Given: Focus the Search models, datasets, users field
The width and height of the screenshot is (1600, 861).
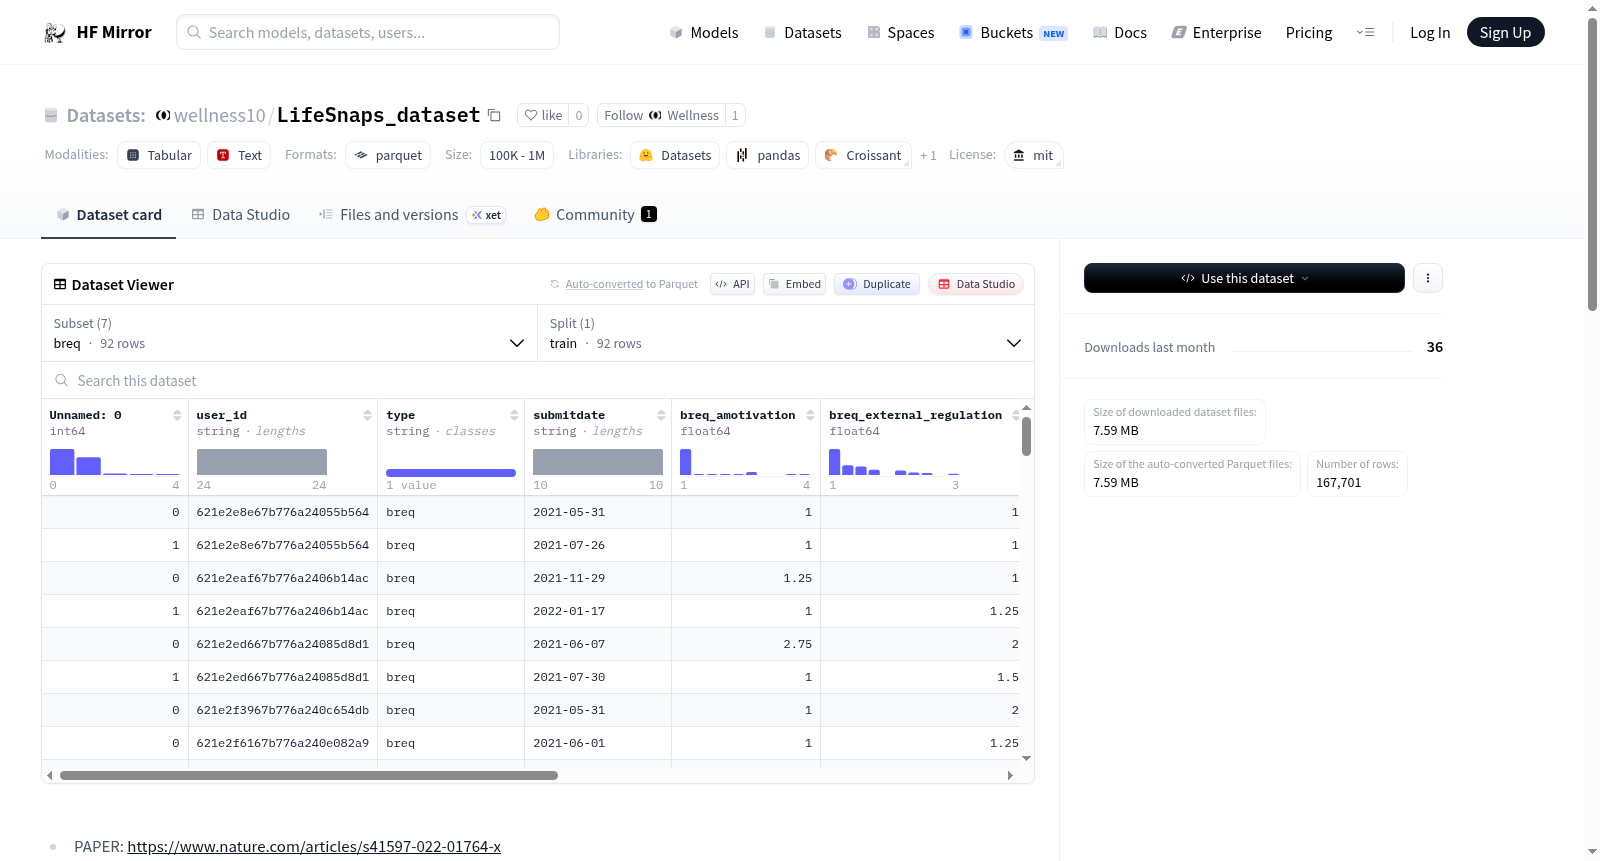Looking at the screenshot, I should pos(368,32).
